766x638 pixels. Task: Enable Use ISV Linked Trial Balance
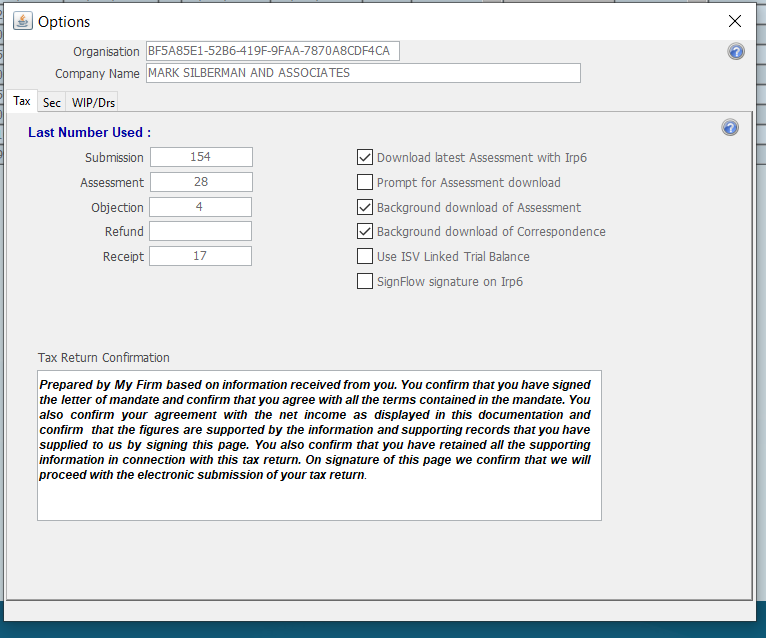pyautogui.click(x=365, y=256)
